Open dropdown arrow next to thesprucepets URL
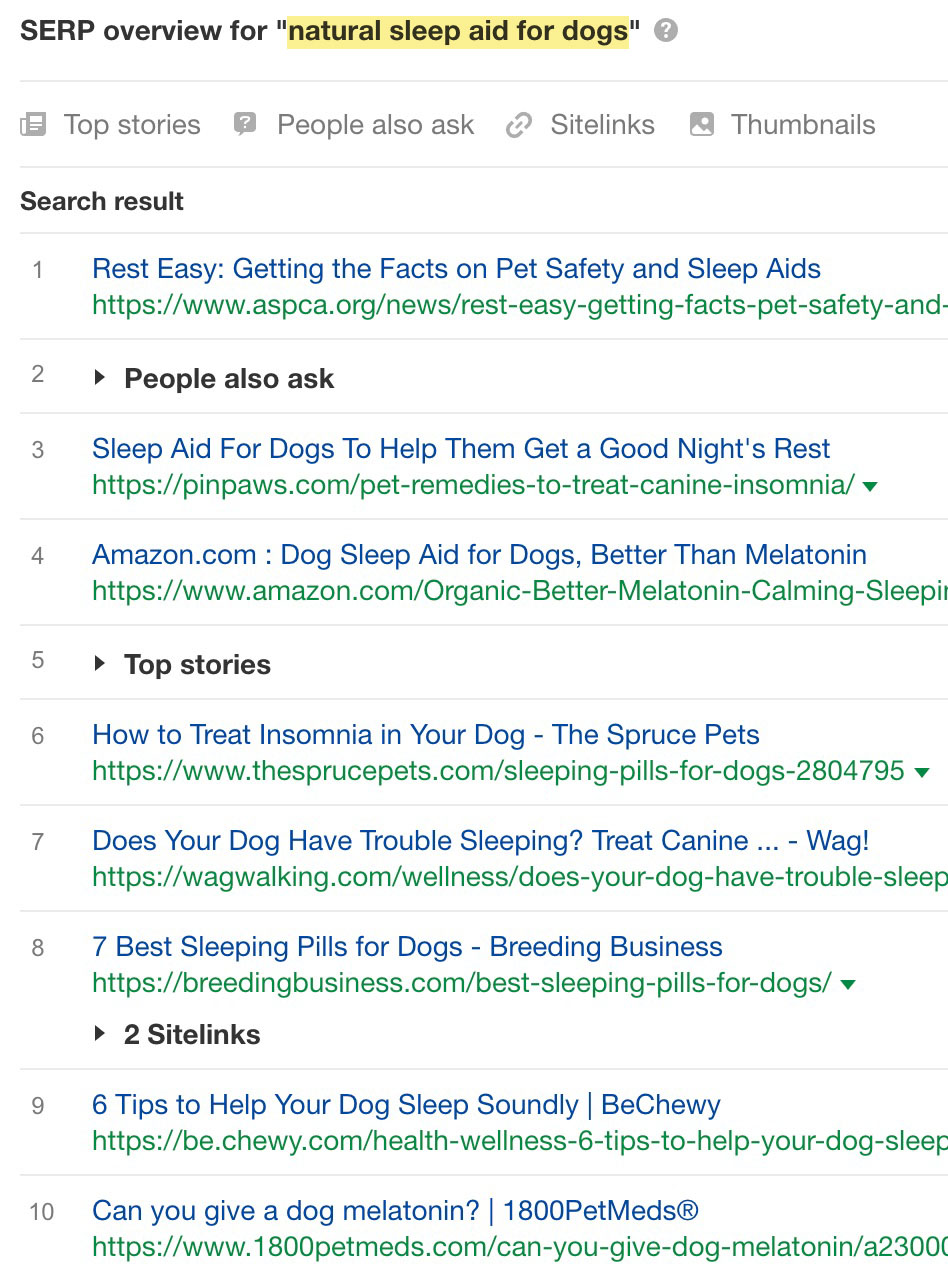This screenshot has height=1278, width=948. 922,772
